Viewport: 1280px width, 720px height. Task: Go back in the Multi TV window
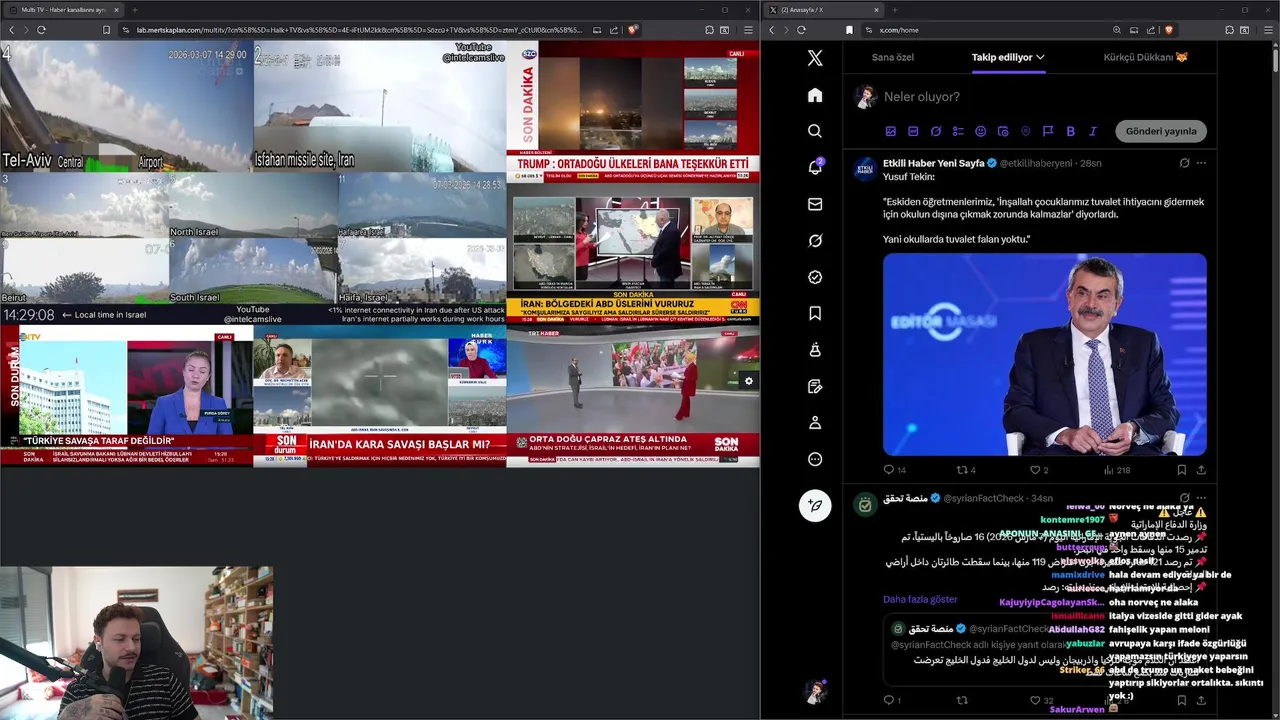[x=12, y=30]
